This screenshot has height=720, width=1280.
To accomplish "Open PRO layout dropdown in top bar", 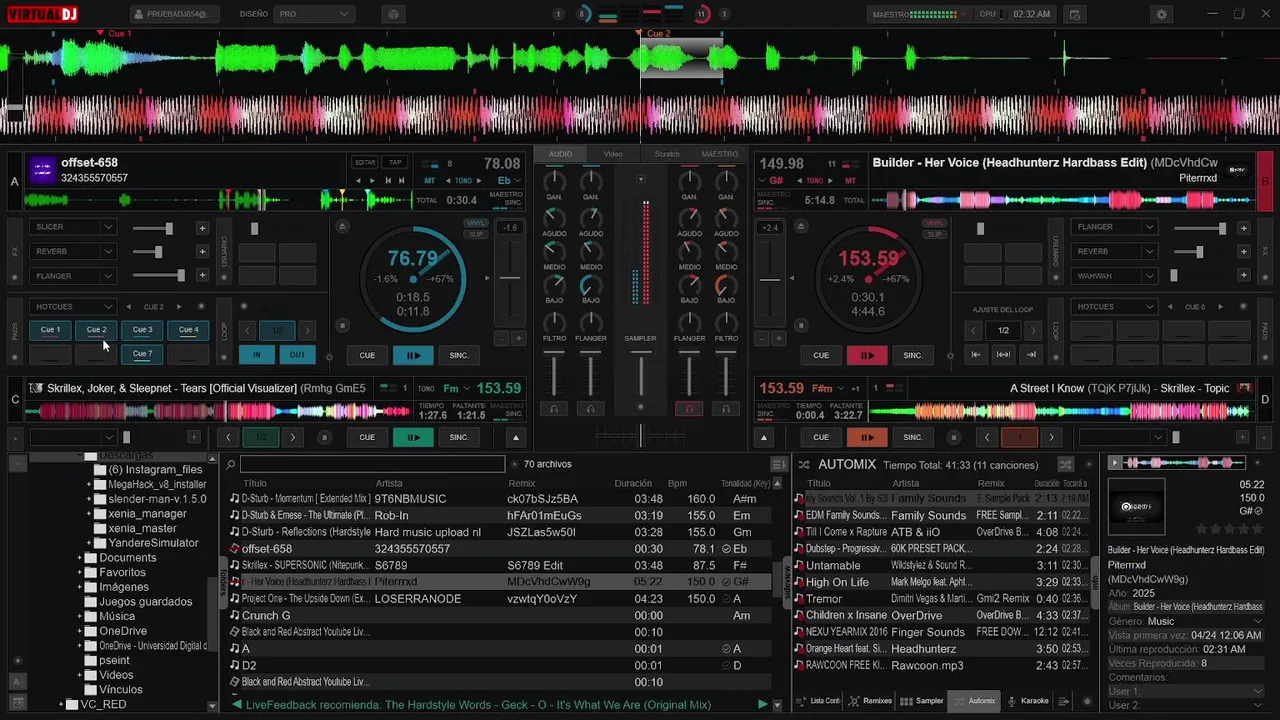I will tap(314, 15).
